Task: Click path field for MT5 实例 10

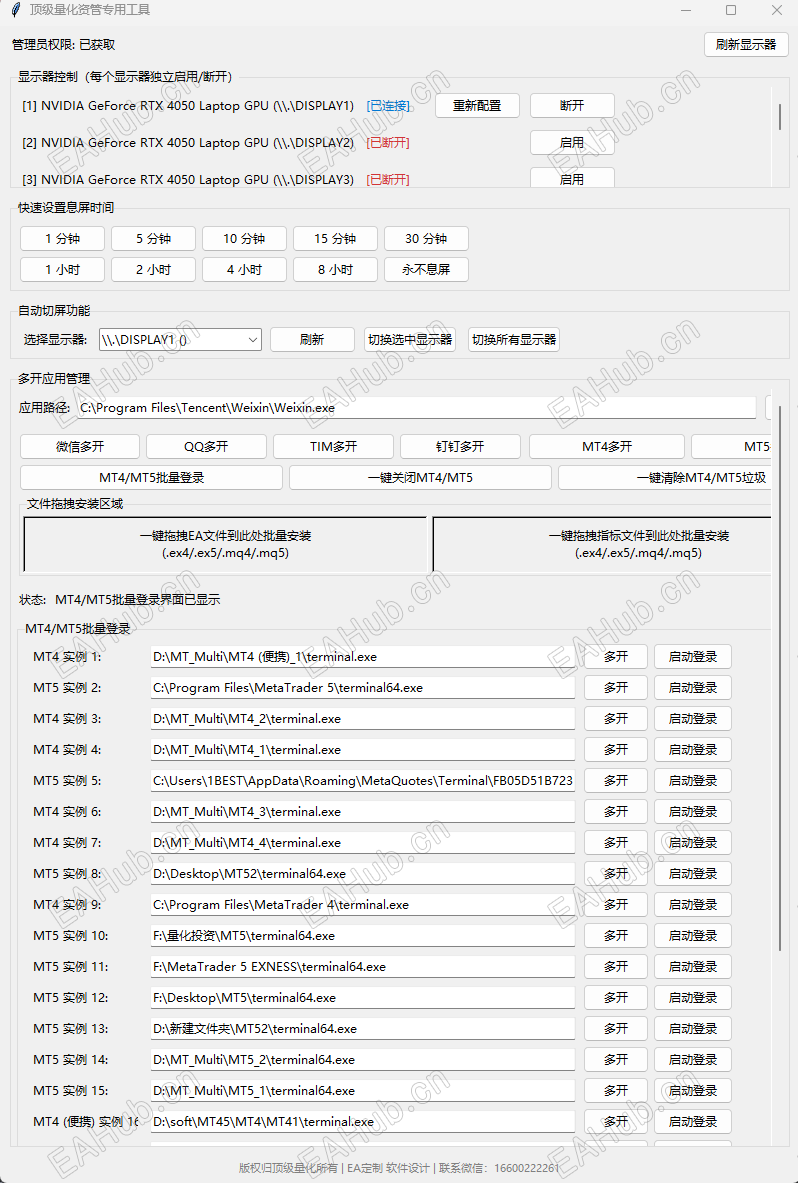Action: click(x=363, y=935)
